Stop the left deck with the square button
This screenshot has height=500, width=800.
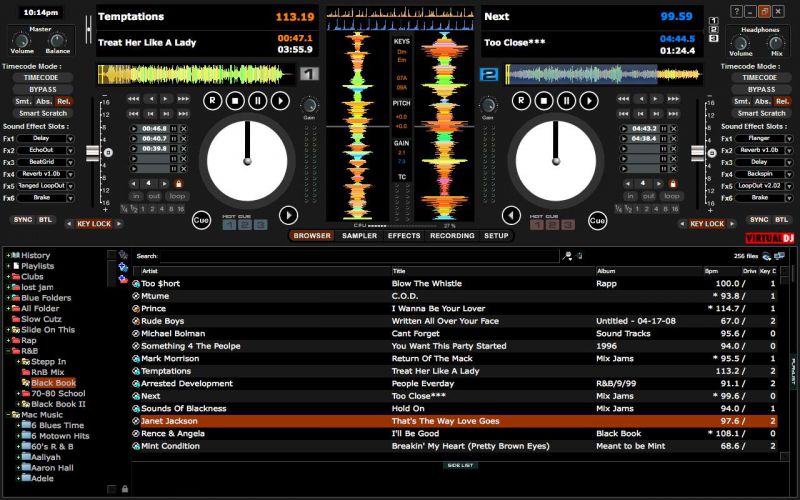pyautogui.click(x=235, y=101)
